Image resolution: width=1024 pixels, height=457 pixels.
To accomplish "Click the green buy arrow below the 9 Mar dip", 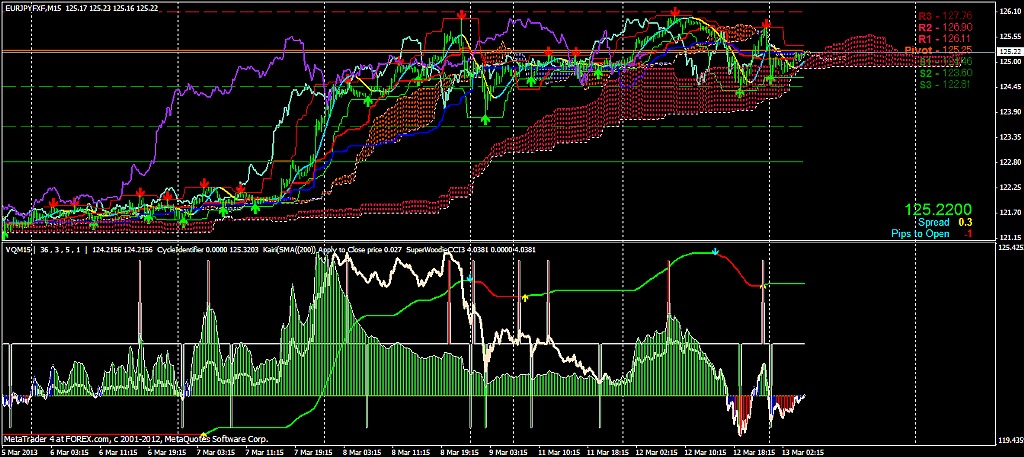I will 485,118.
